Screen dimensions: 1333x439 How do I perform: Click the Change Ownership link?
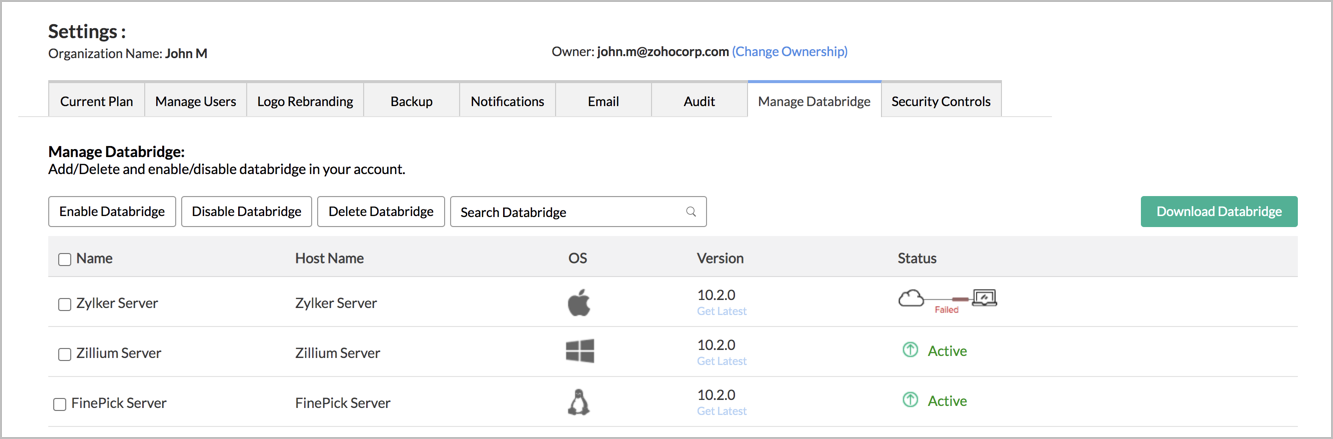pos(790,51)
